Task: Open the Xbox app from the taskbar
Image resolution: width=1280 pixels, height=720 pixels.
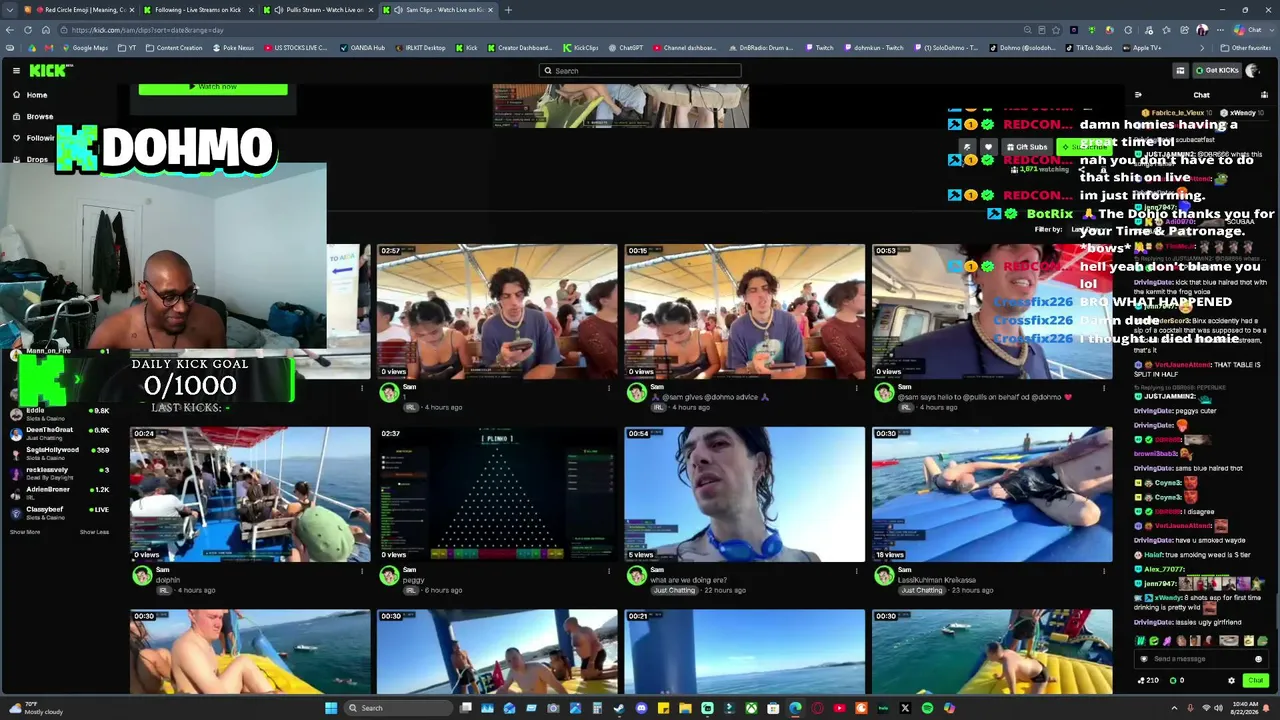Action: point(751,708)
